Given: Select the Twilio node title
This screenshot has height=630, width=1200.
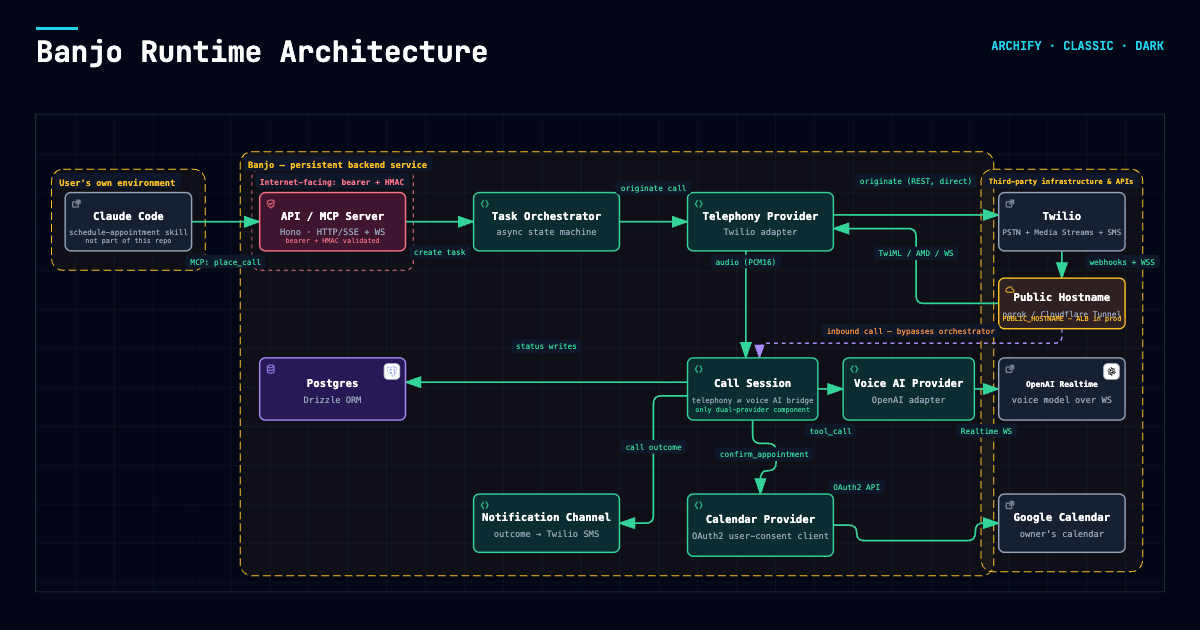Looking at the screenshot, I should [x=1061, y=216].
